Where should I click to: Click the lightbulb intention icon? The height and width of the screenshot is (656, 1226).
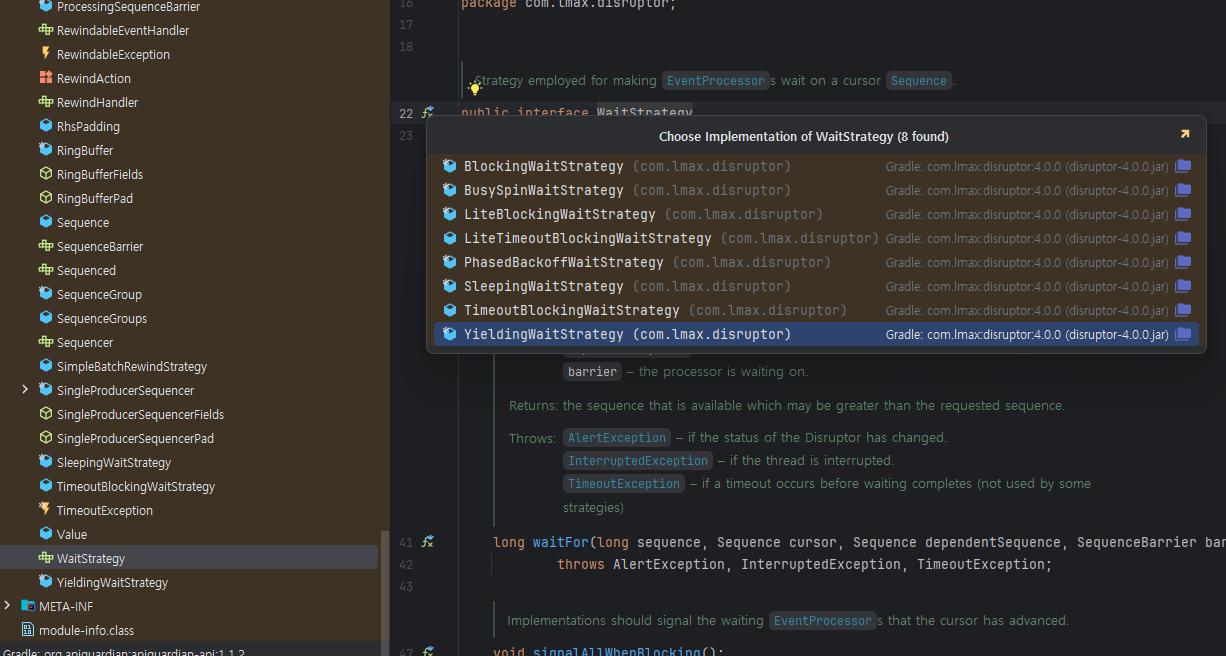(x=475, y=88)
